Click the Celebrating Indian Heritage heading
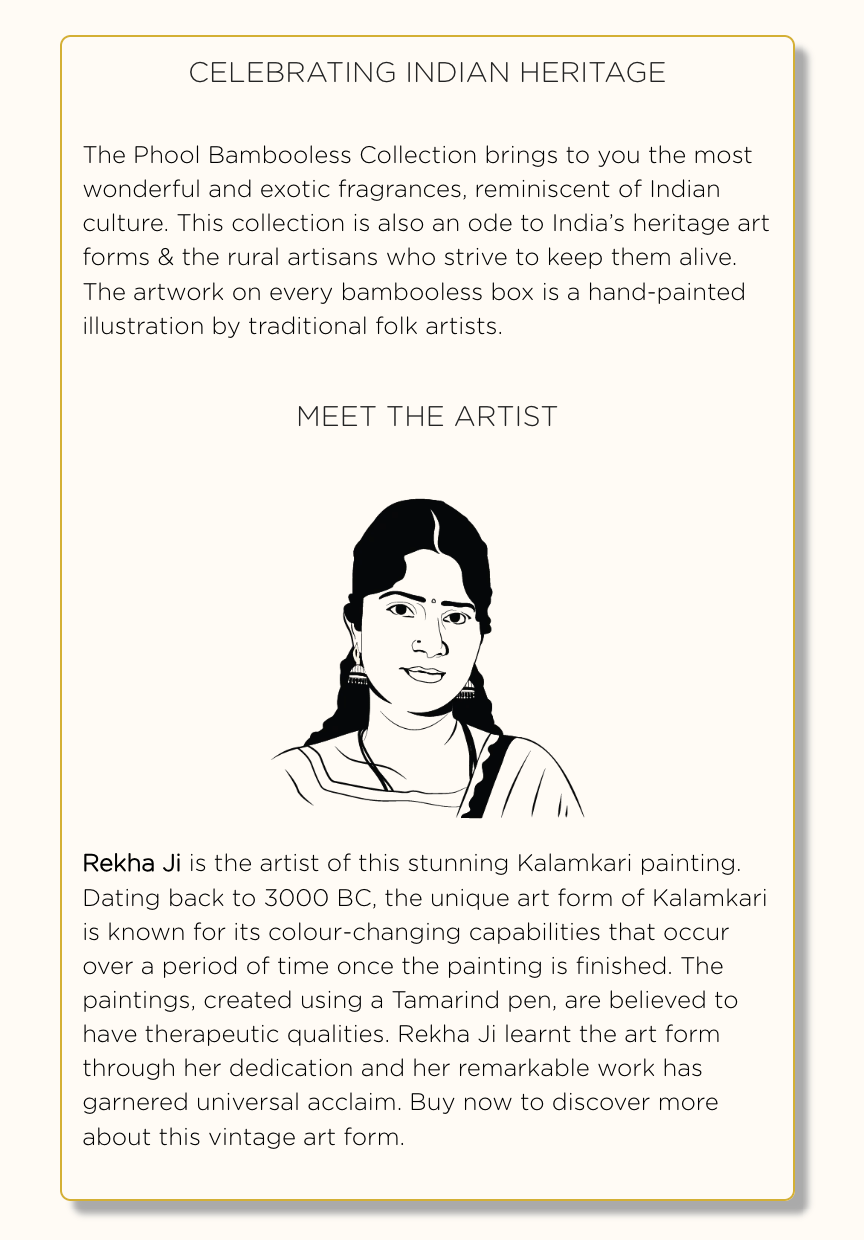The width and height of the screenshot is (864, 1240). click(x=427, y=73)
